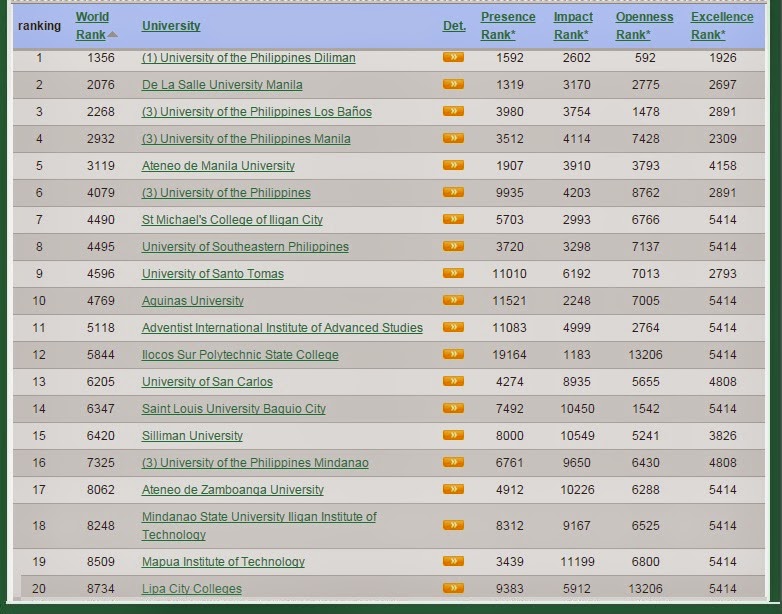Open St Michael's College of Iligan City link
This screenshot has width=782, height=614.
point(232,219)
